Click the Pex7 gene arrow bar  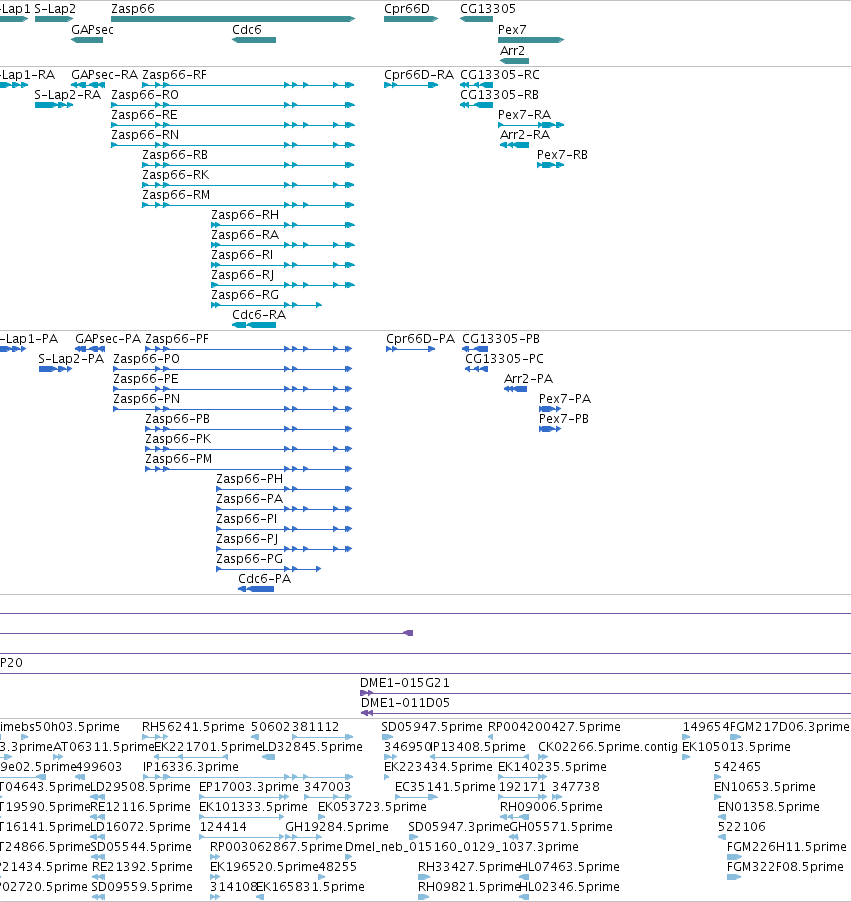(x=531, y=40)
